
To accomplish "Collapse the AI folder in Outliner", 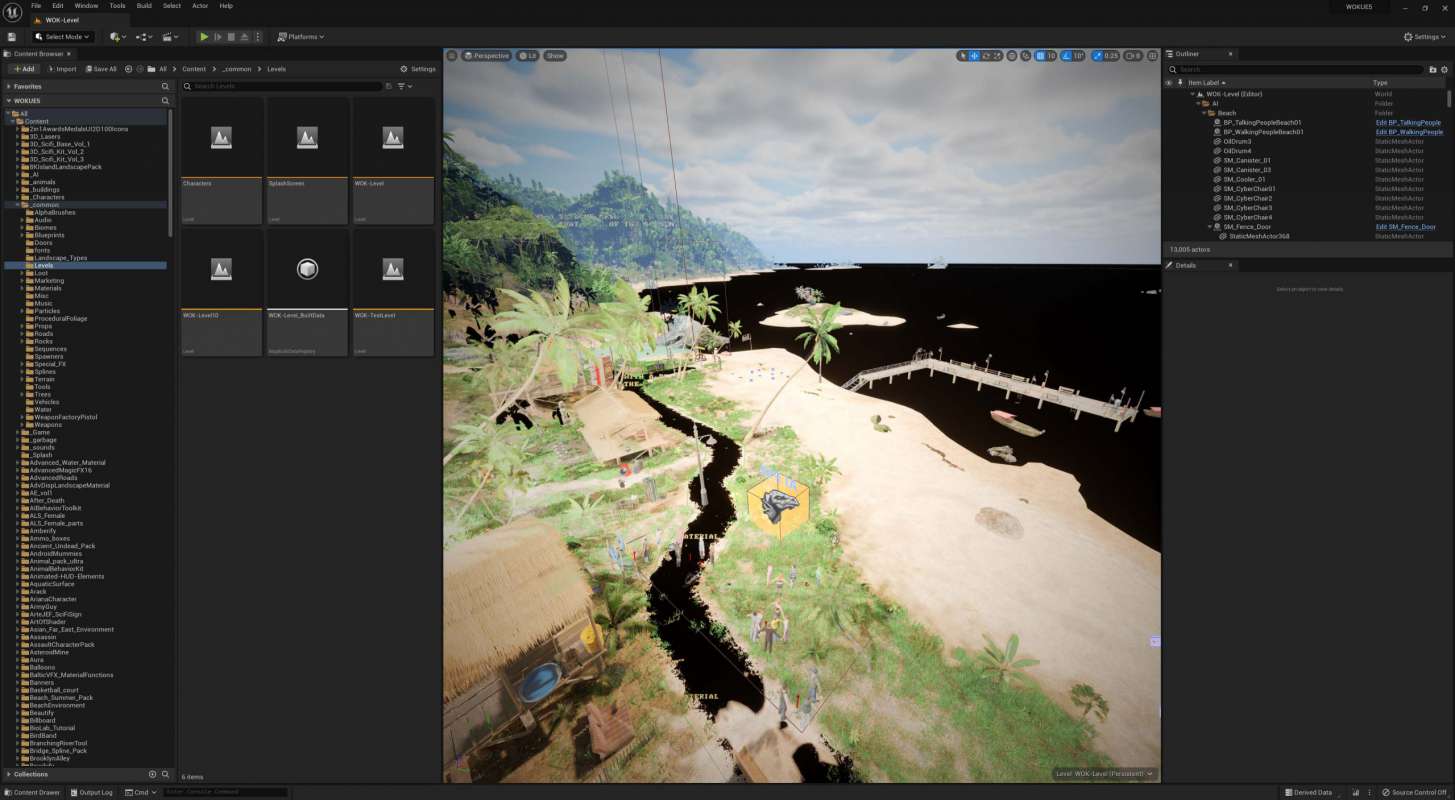I will (x=1200, y=103).
